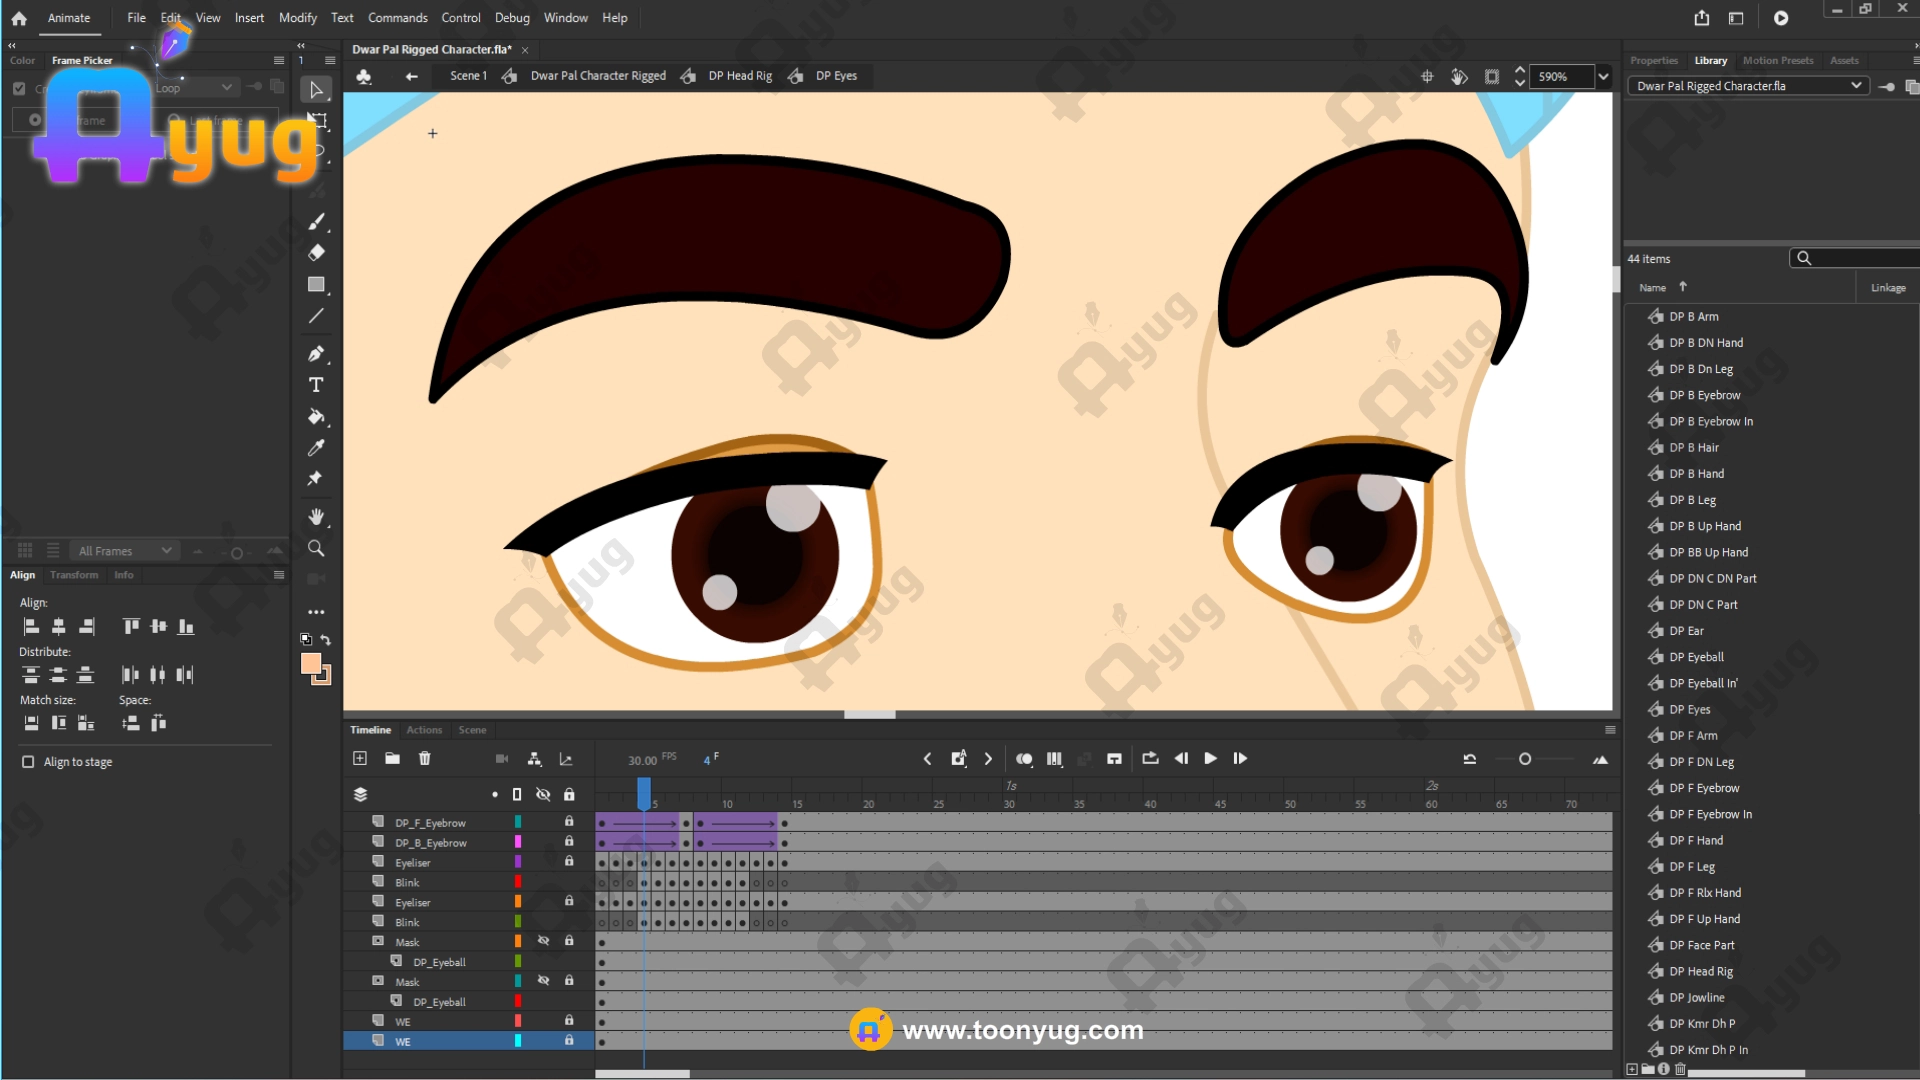Play the timeline animation
Image resolution: width=1920 pixels, height=1080 pixels.
(x=1210, y=759)
